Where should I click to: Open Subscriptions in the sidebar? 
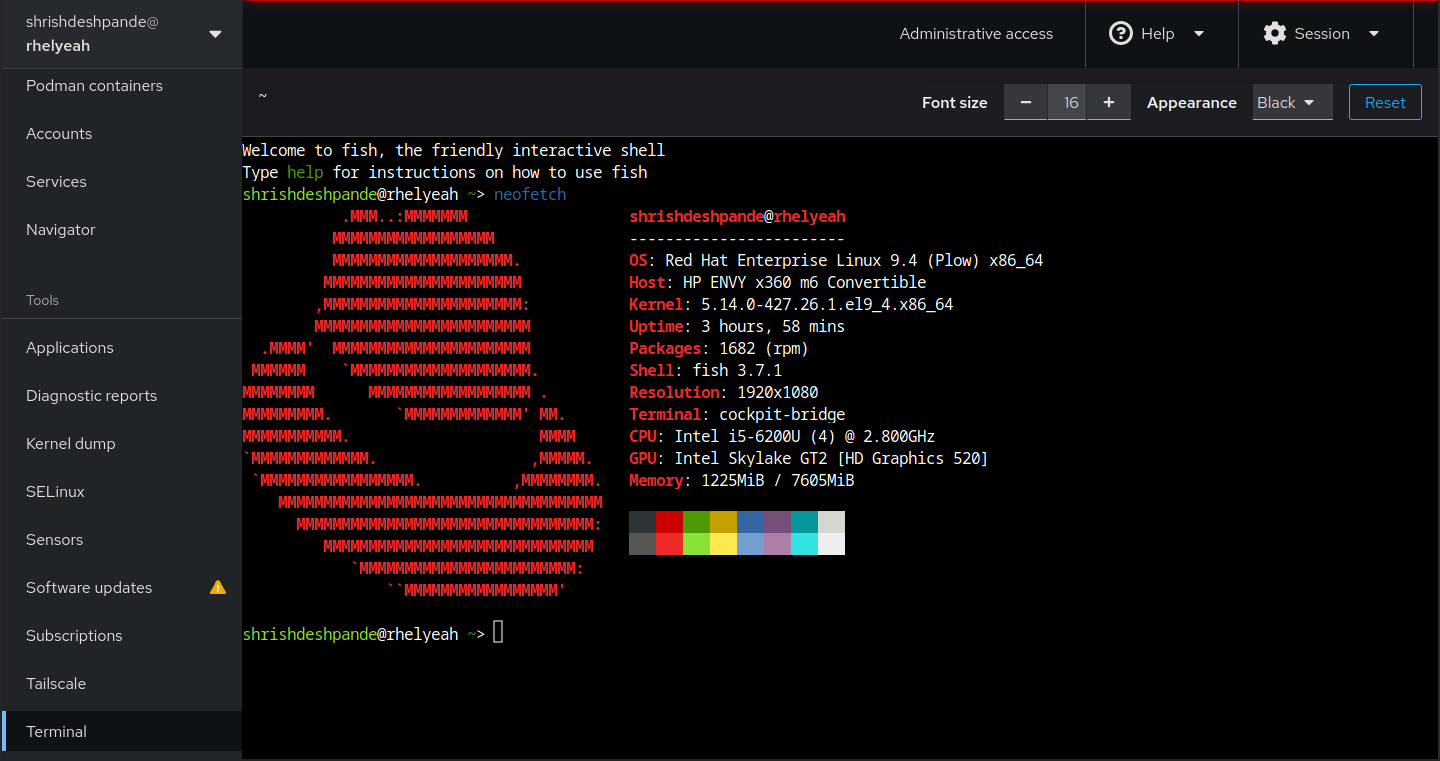tap(121, 636)
